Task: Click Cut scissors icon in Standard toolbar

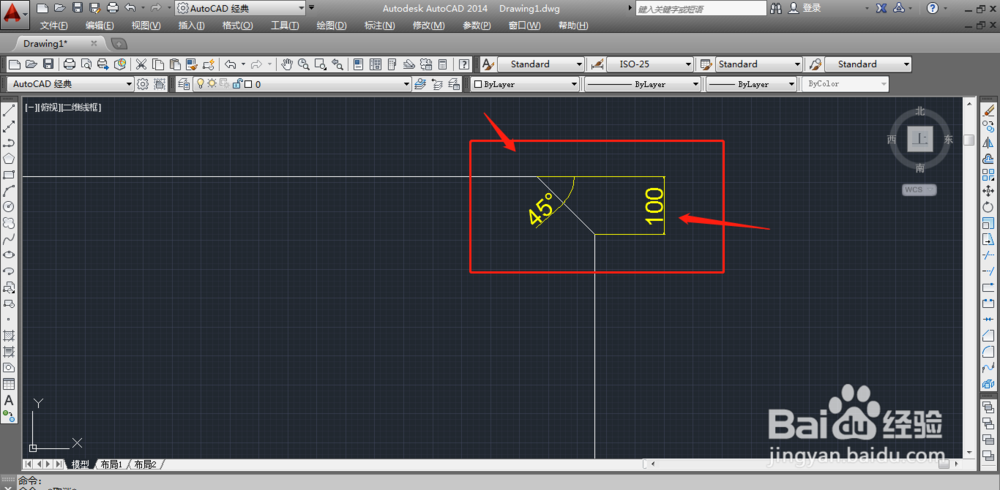Action: [141, 64]
